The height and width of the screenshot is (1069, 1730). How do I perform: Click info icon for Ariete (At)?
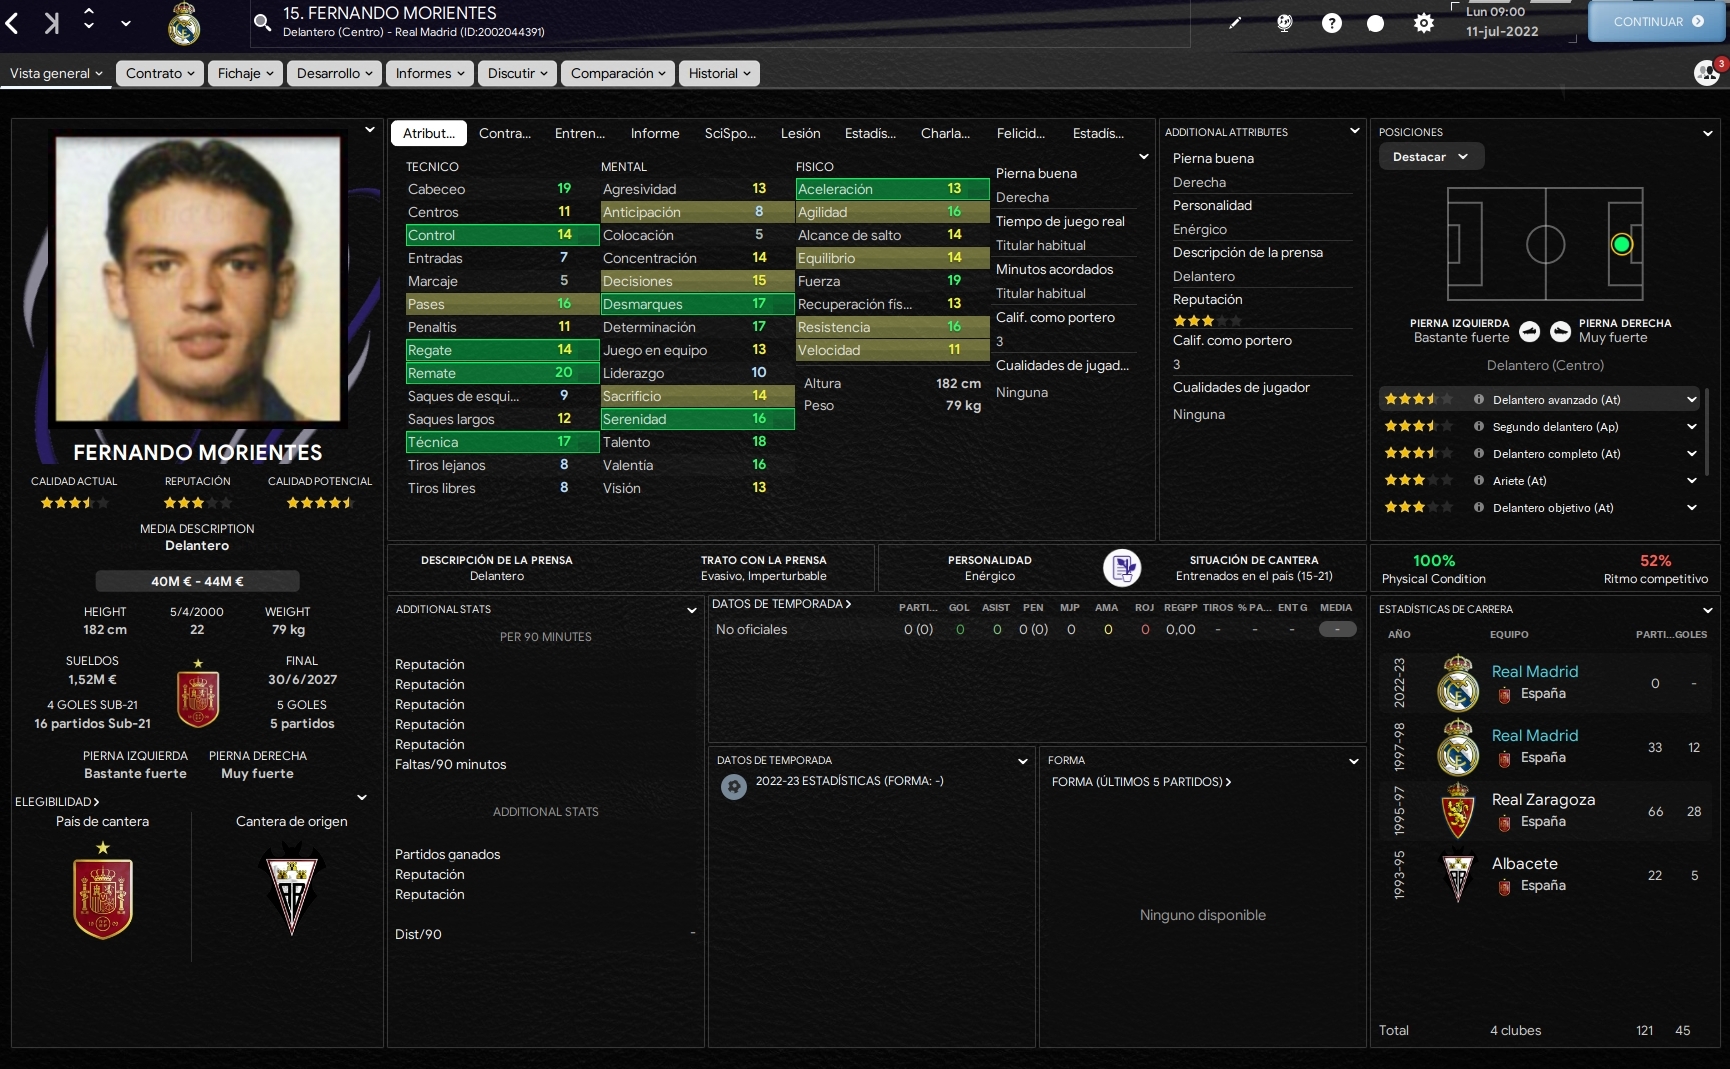(1478, 481)
